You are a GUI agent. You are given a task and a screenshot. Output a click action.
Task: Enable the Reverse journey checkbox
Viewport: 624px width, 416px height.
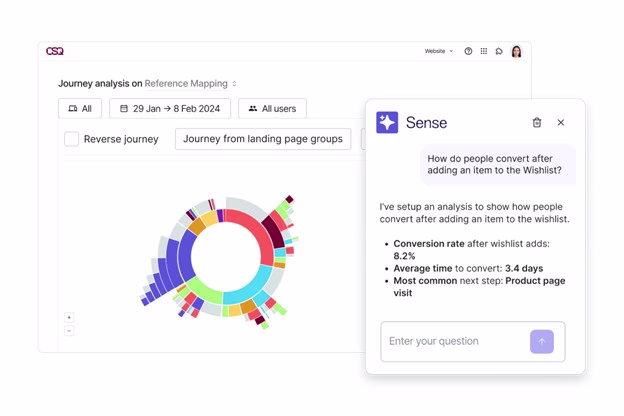(72, 139)
